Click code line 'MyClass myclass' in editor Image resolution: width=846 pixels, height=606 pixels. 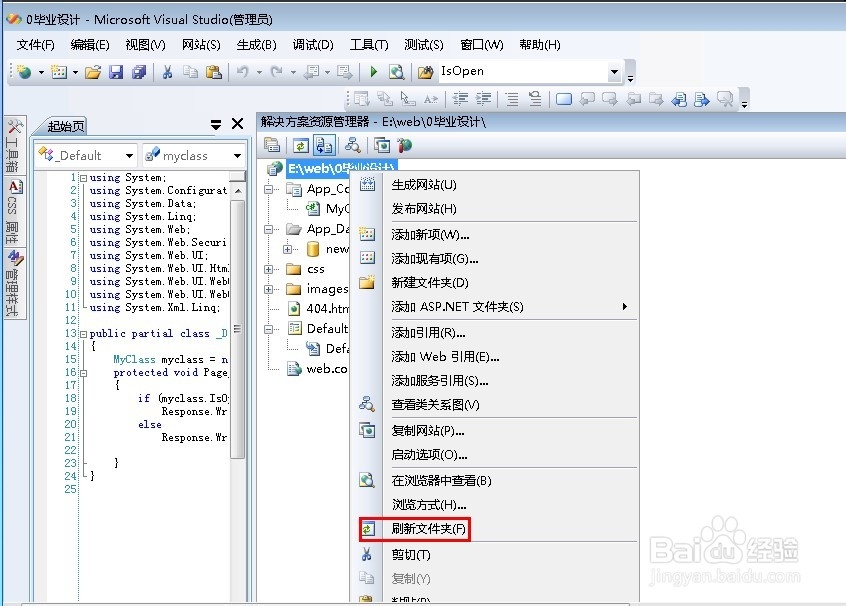(170, 360)
